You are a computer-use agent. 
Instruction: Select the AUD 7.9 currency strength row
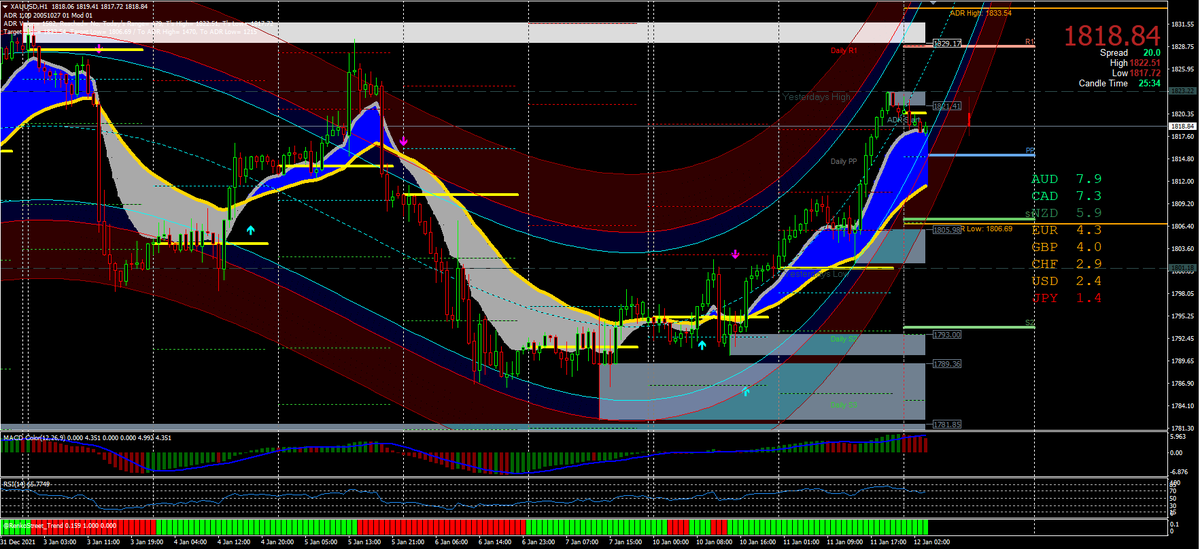tap(1066, 178)
